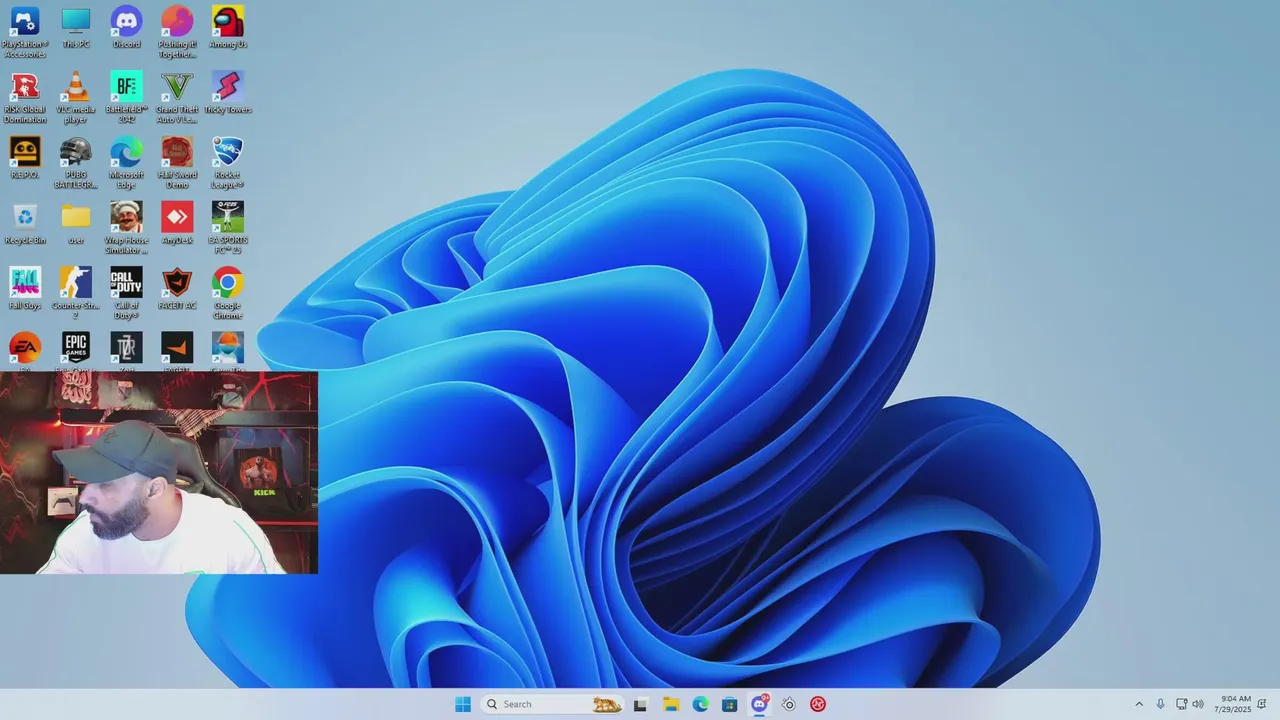The width and height of the screenshot is (1280, 720).
Task: Select the This PC desktop icon
Action: (76, 27)
